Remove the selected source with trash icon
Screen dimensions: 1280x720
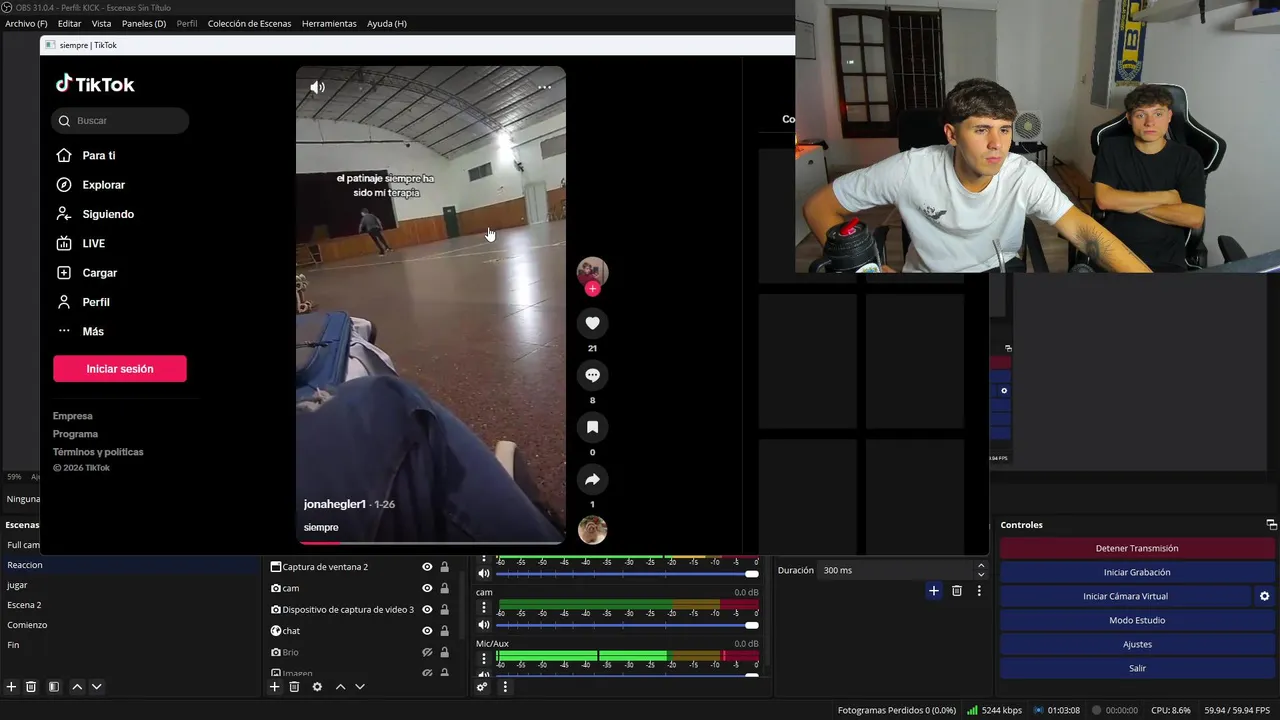tap(294, 687)
